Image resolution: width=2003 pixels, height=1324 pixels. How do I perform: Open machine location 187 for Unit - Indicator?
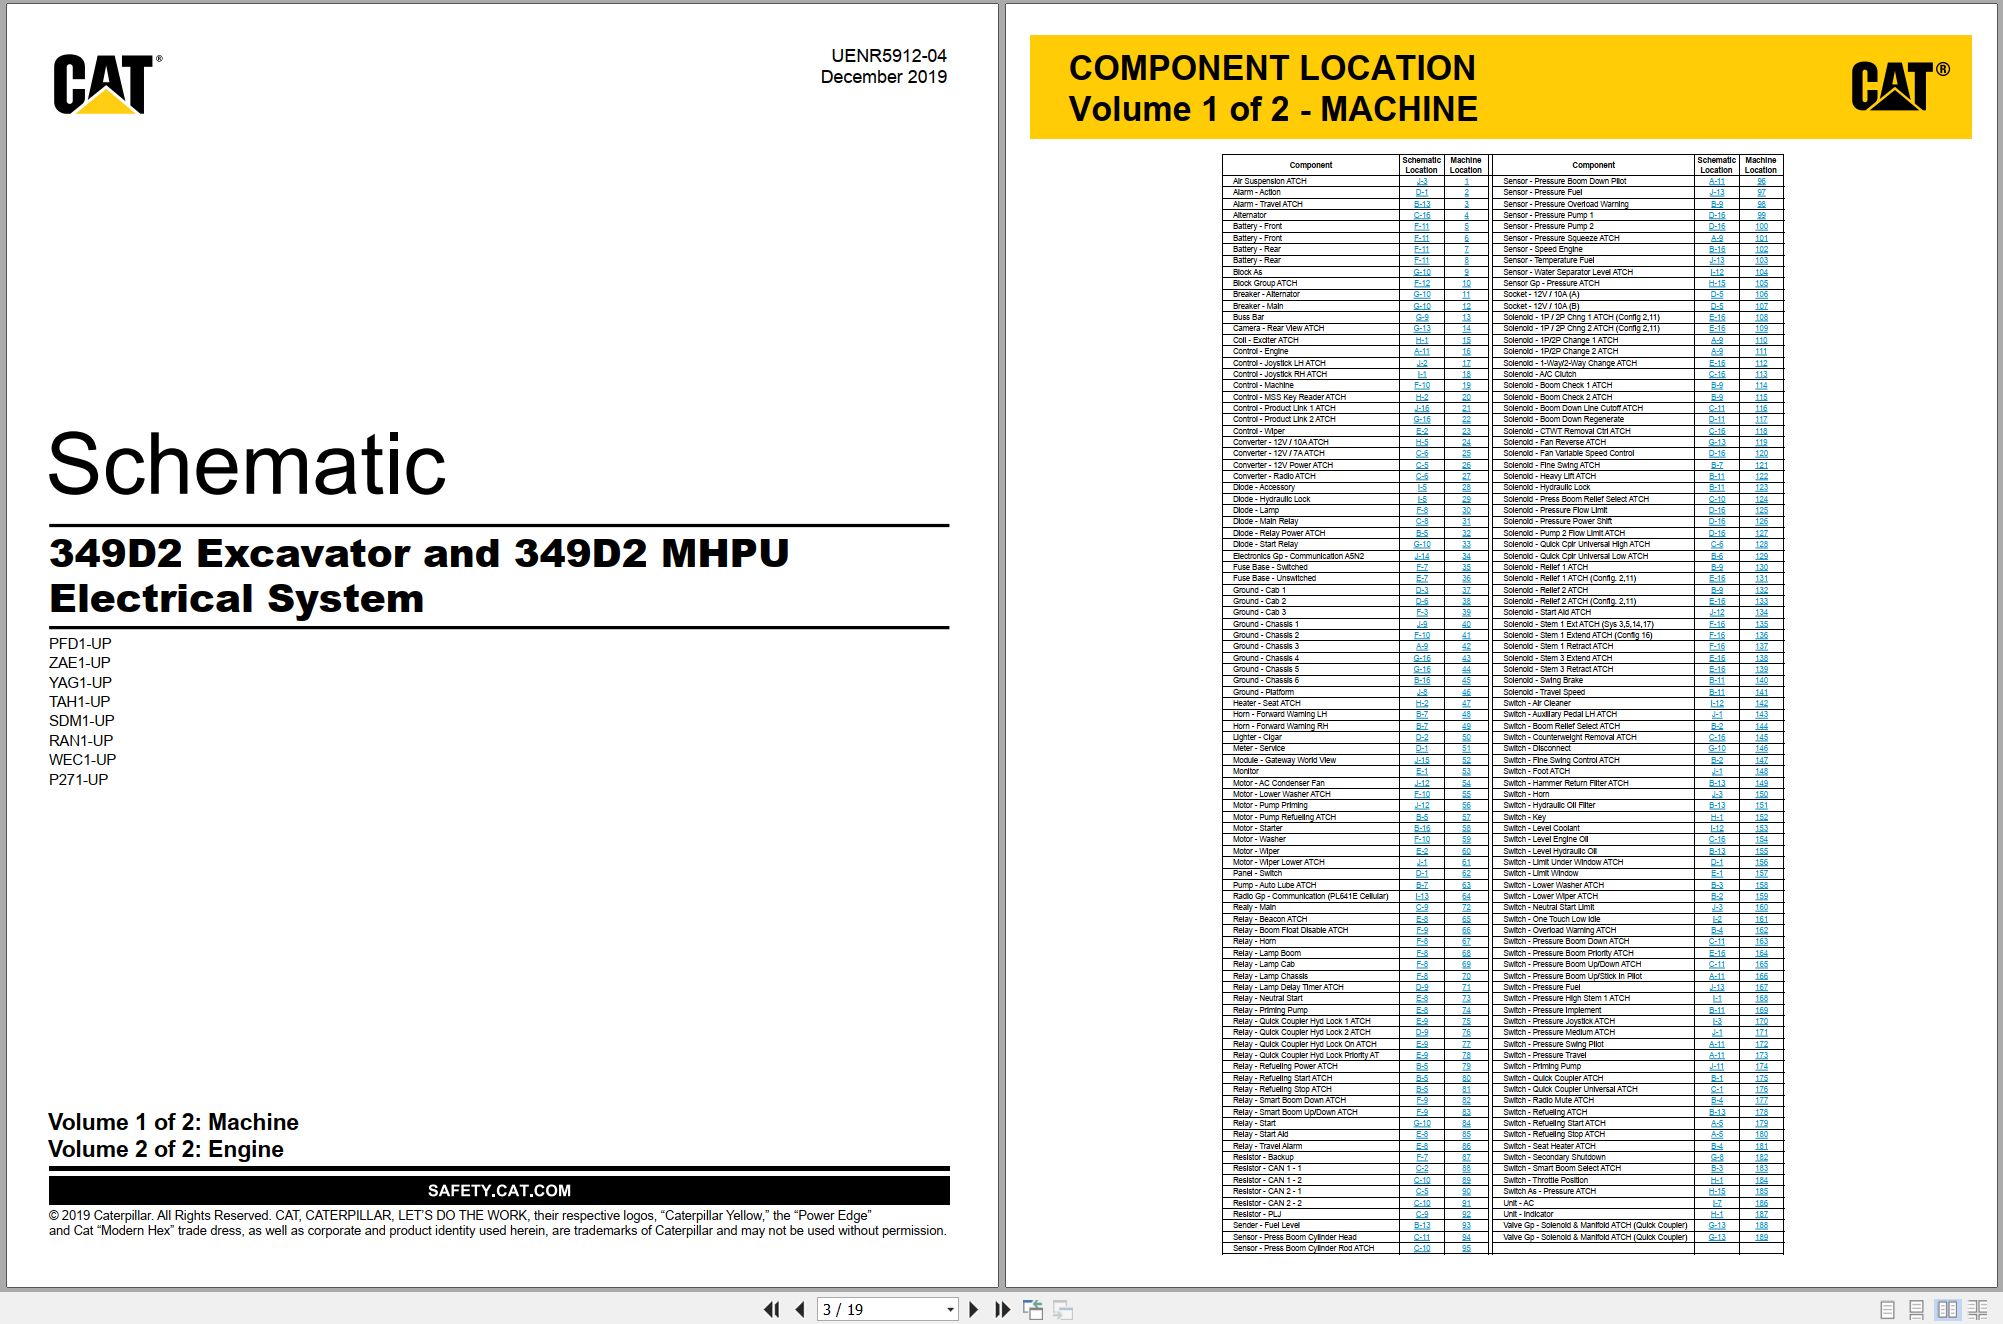pos(1761,1214)
